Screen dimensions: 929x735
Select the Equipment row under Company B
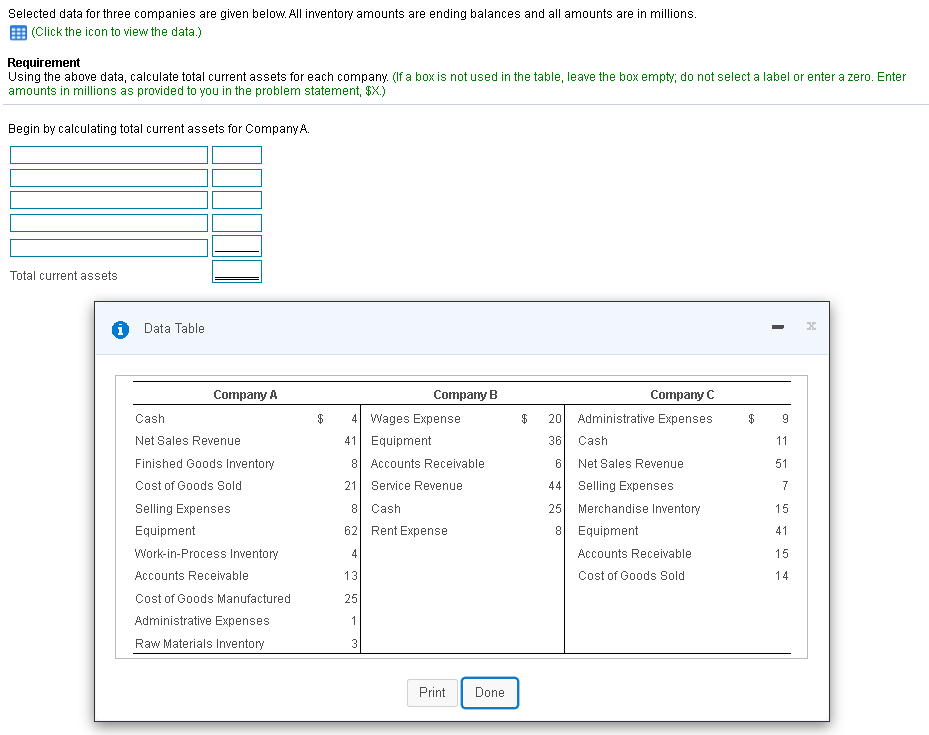pos(400,440)
